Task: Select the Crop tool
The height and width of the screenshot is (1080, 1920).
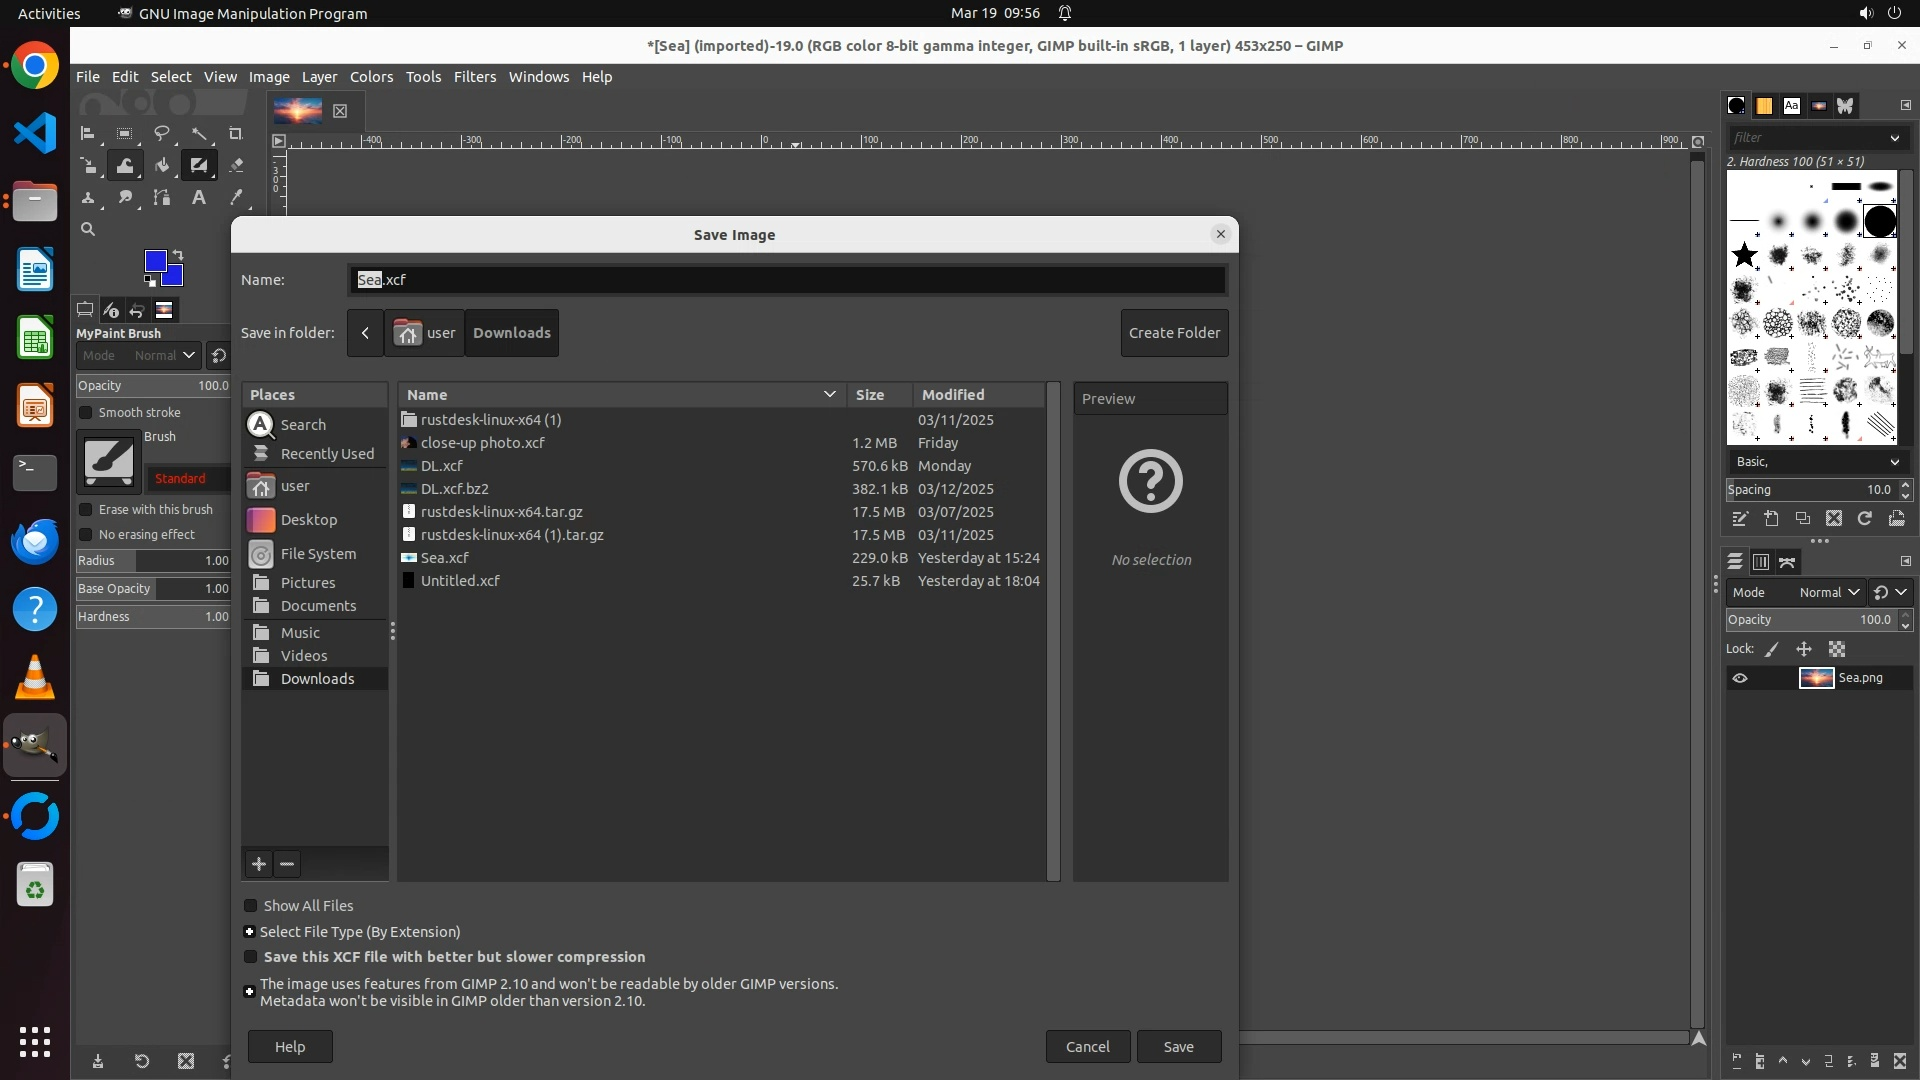Action: 236,133
